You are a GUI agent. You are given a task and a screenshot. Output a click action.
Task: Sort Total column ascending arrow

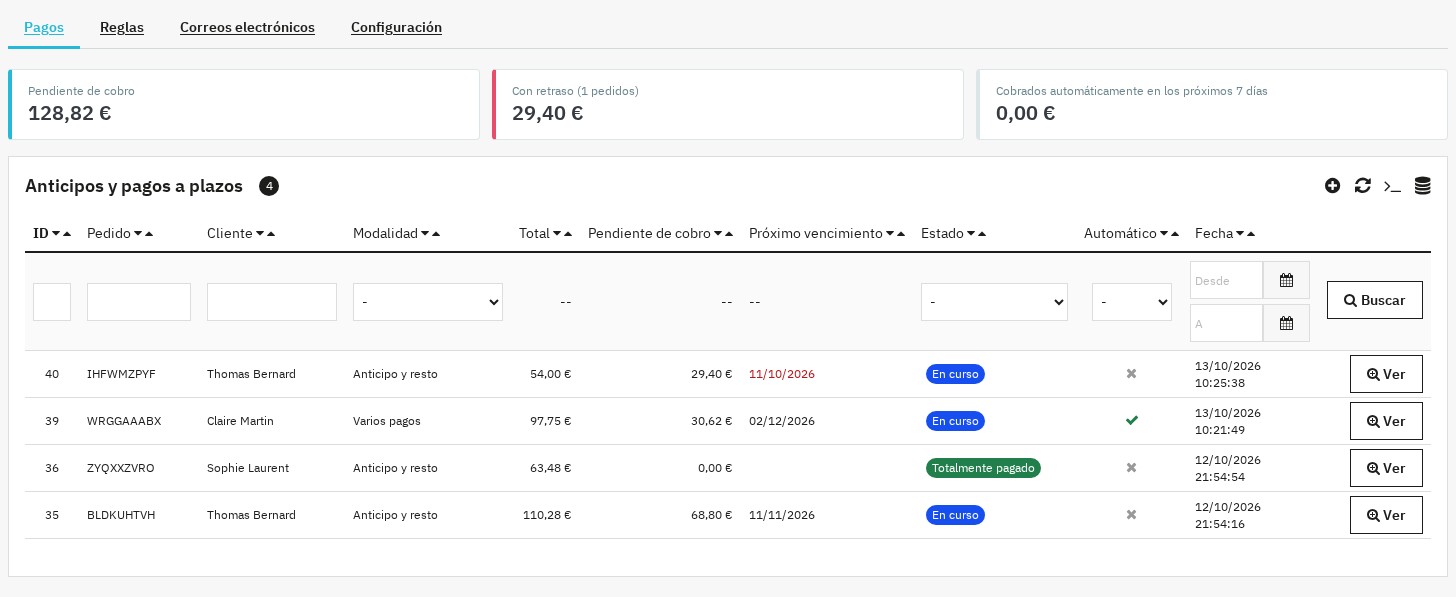tap(568, 234)
